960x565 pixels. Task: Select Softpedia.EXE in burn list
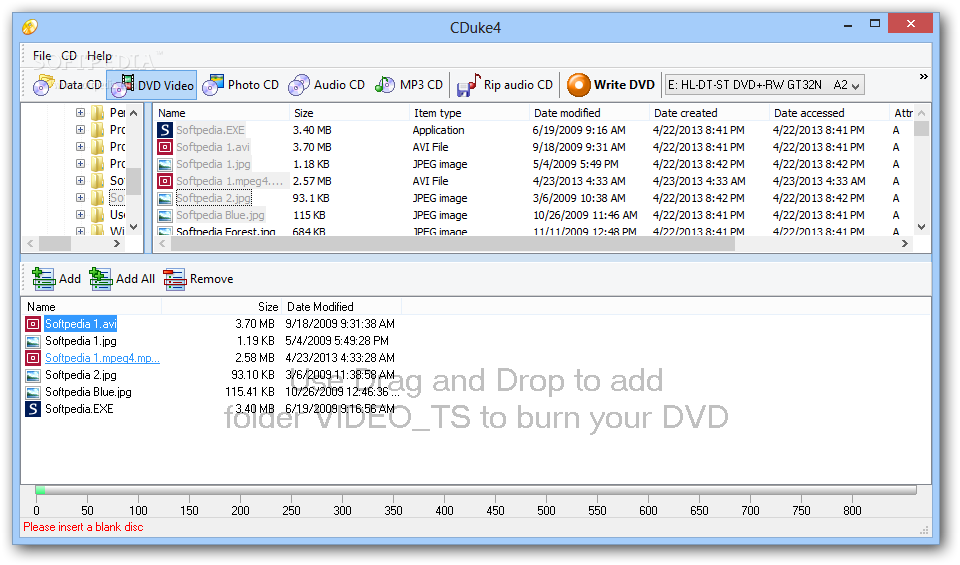(x=79, y=410)
